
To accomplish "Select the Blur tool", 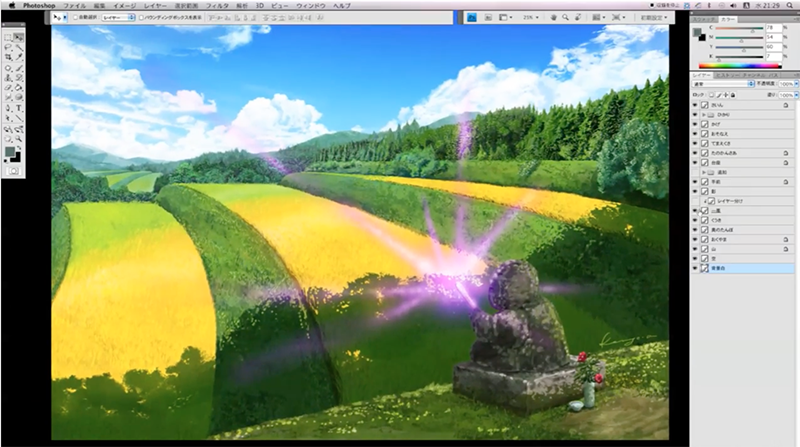I will [x=8, y=97].
